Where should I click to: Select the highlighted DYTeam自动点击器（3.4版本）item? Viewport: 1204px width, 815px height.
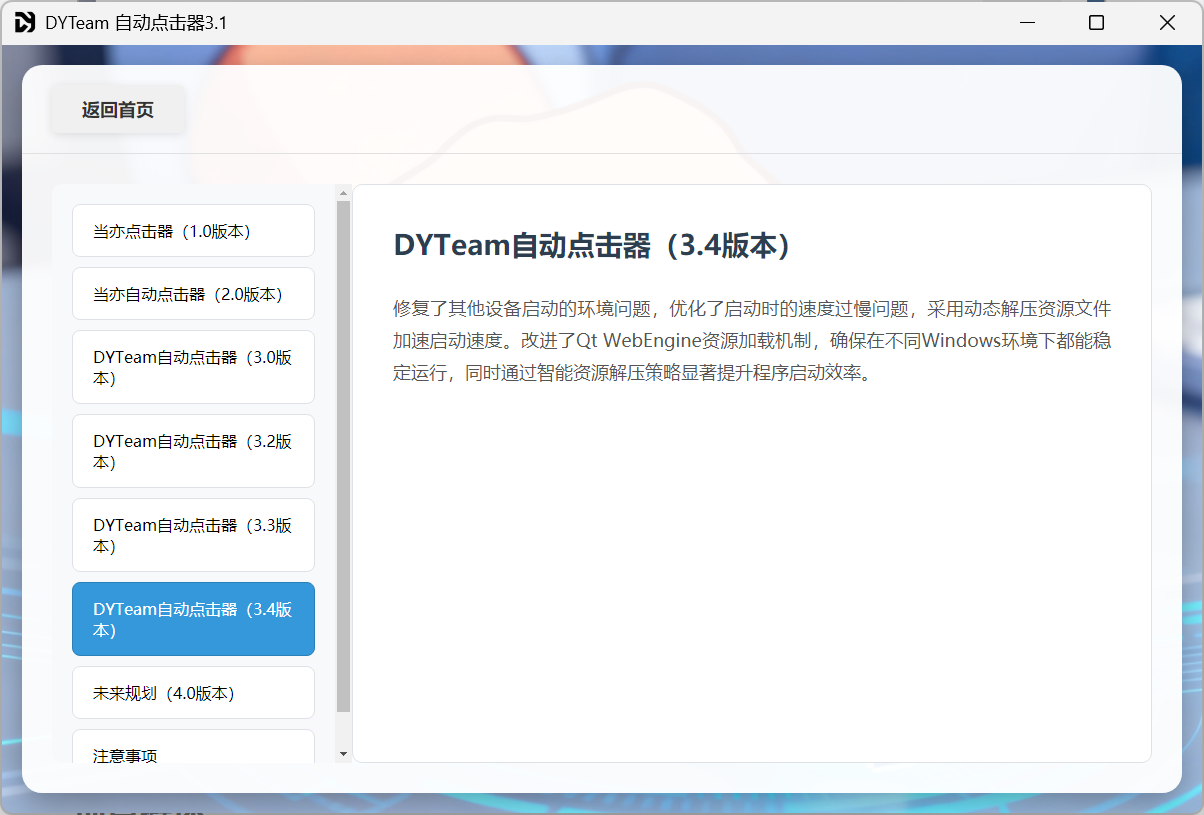193,619
